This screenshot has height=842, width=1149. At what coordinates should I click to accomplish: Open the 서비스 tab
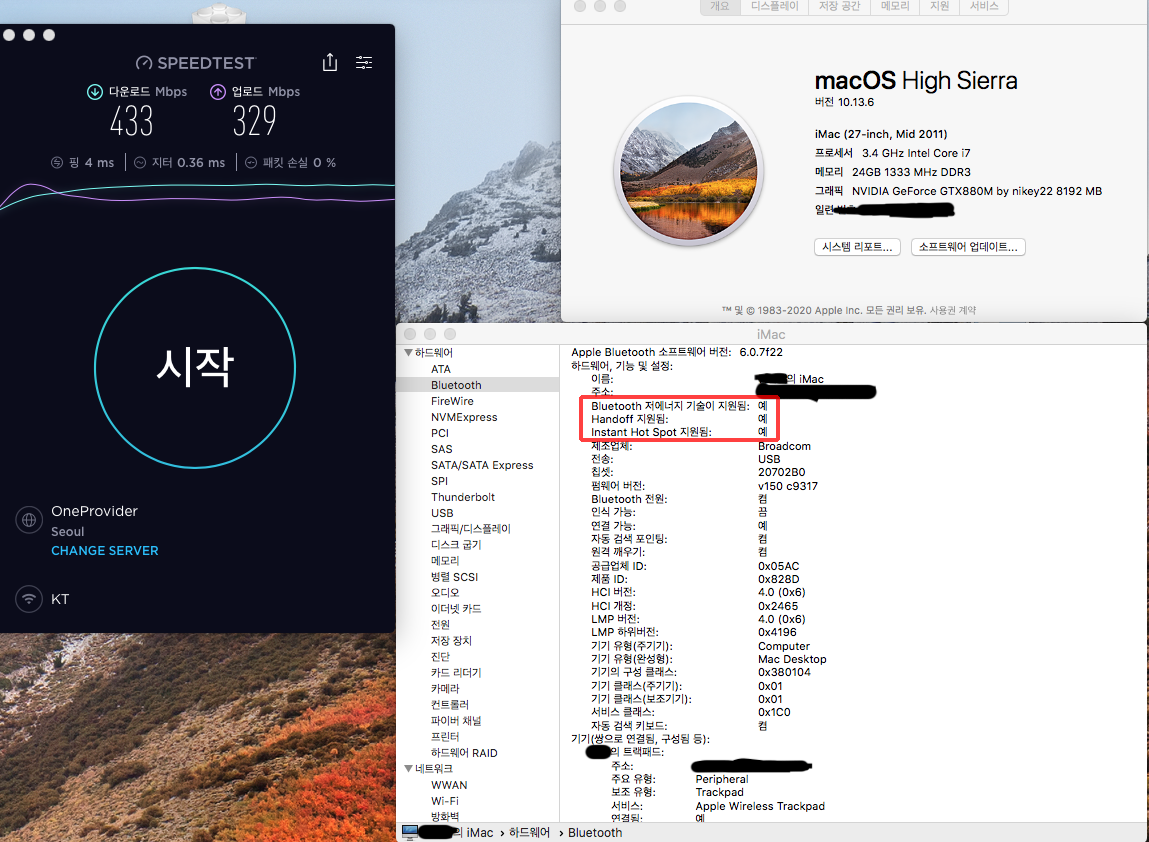coord(984,7)
